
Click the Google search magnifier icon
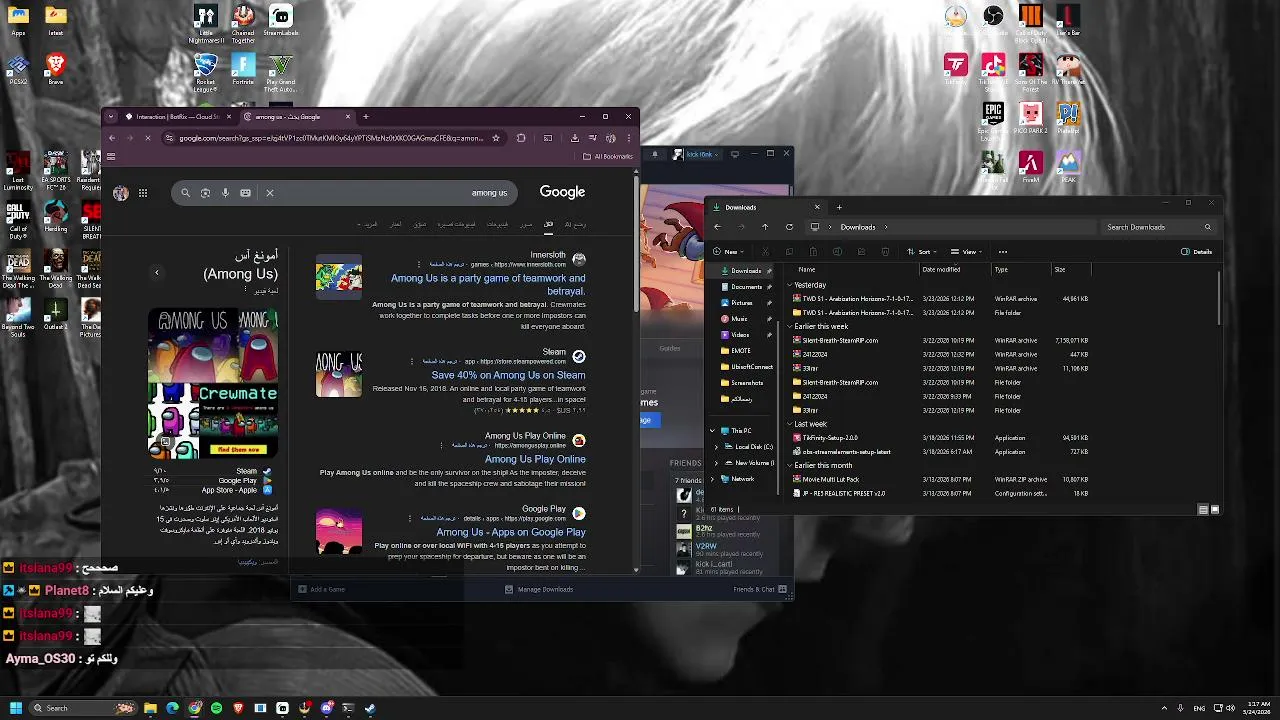(x=185, y=193)
